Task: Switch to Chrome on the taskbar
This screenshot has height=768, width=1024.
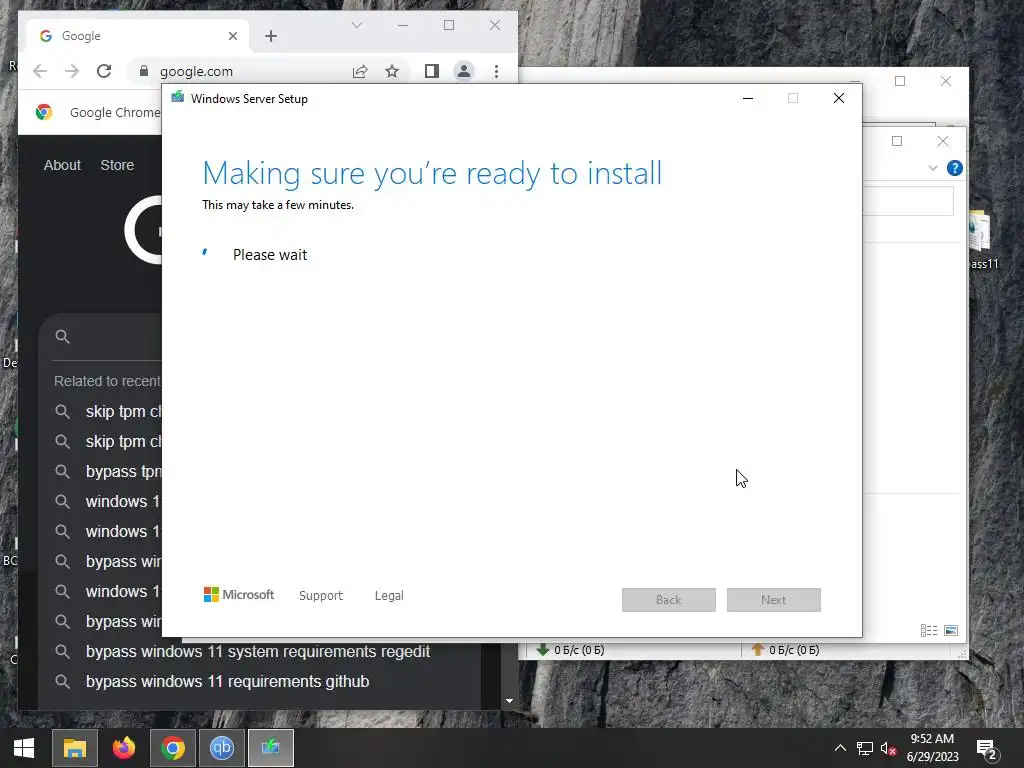Action: (x=172, y=748)
